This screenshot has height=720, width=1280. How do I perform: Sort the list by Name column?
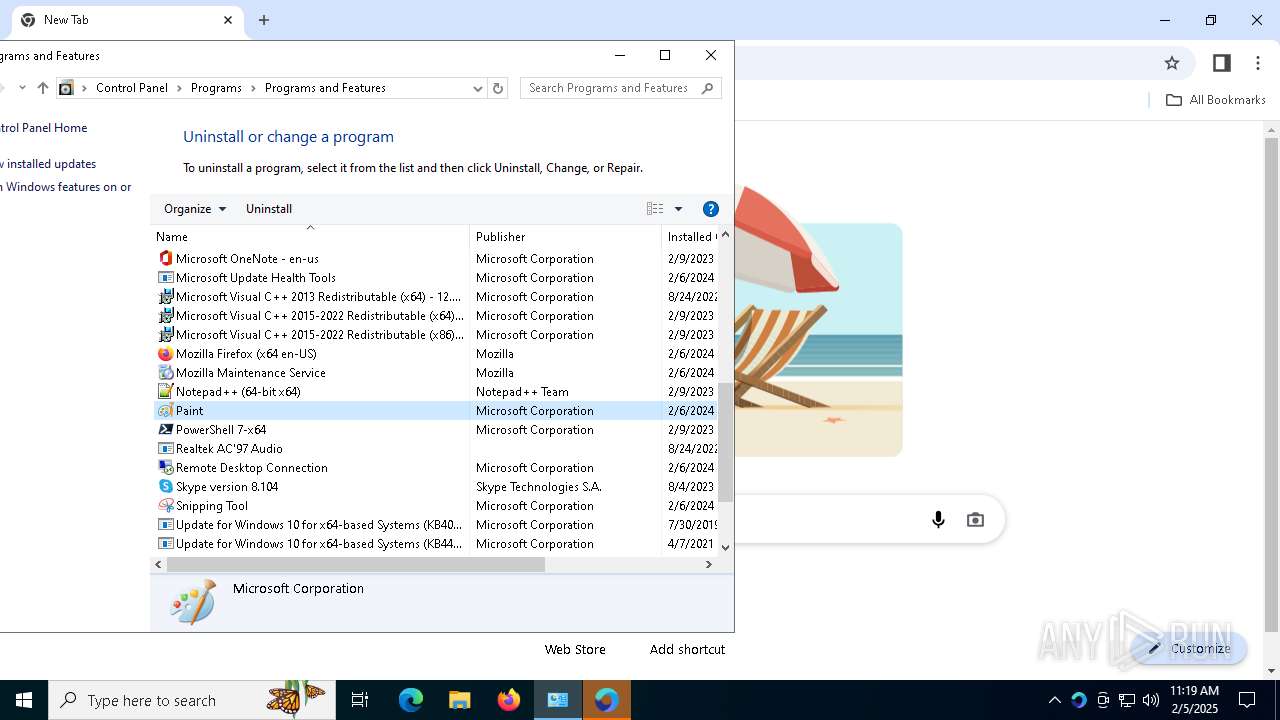[310, 237]
